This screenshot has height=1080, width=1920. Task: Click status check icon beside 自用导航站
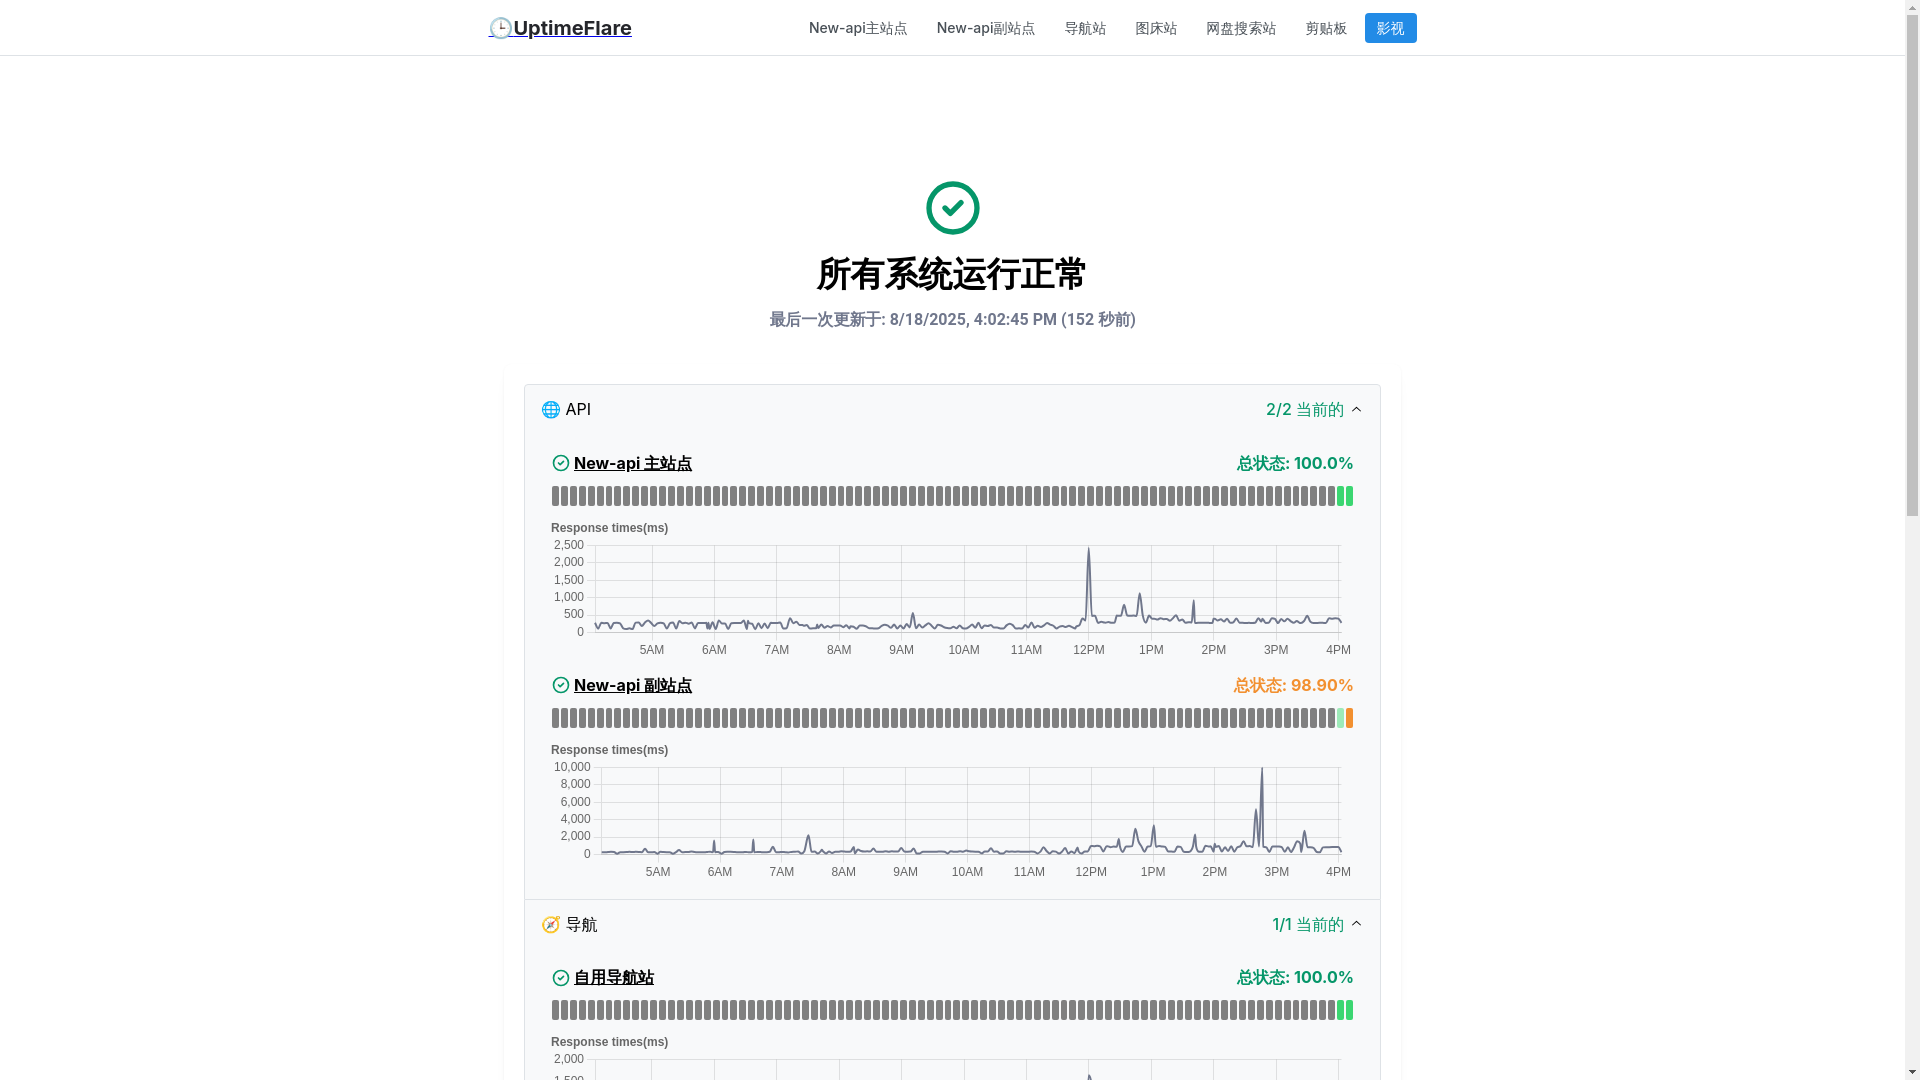pyautogui.click(x=561, y=978)
